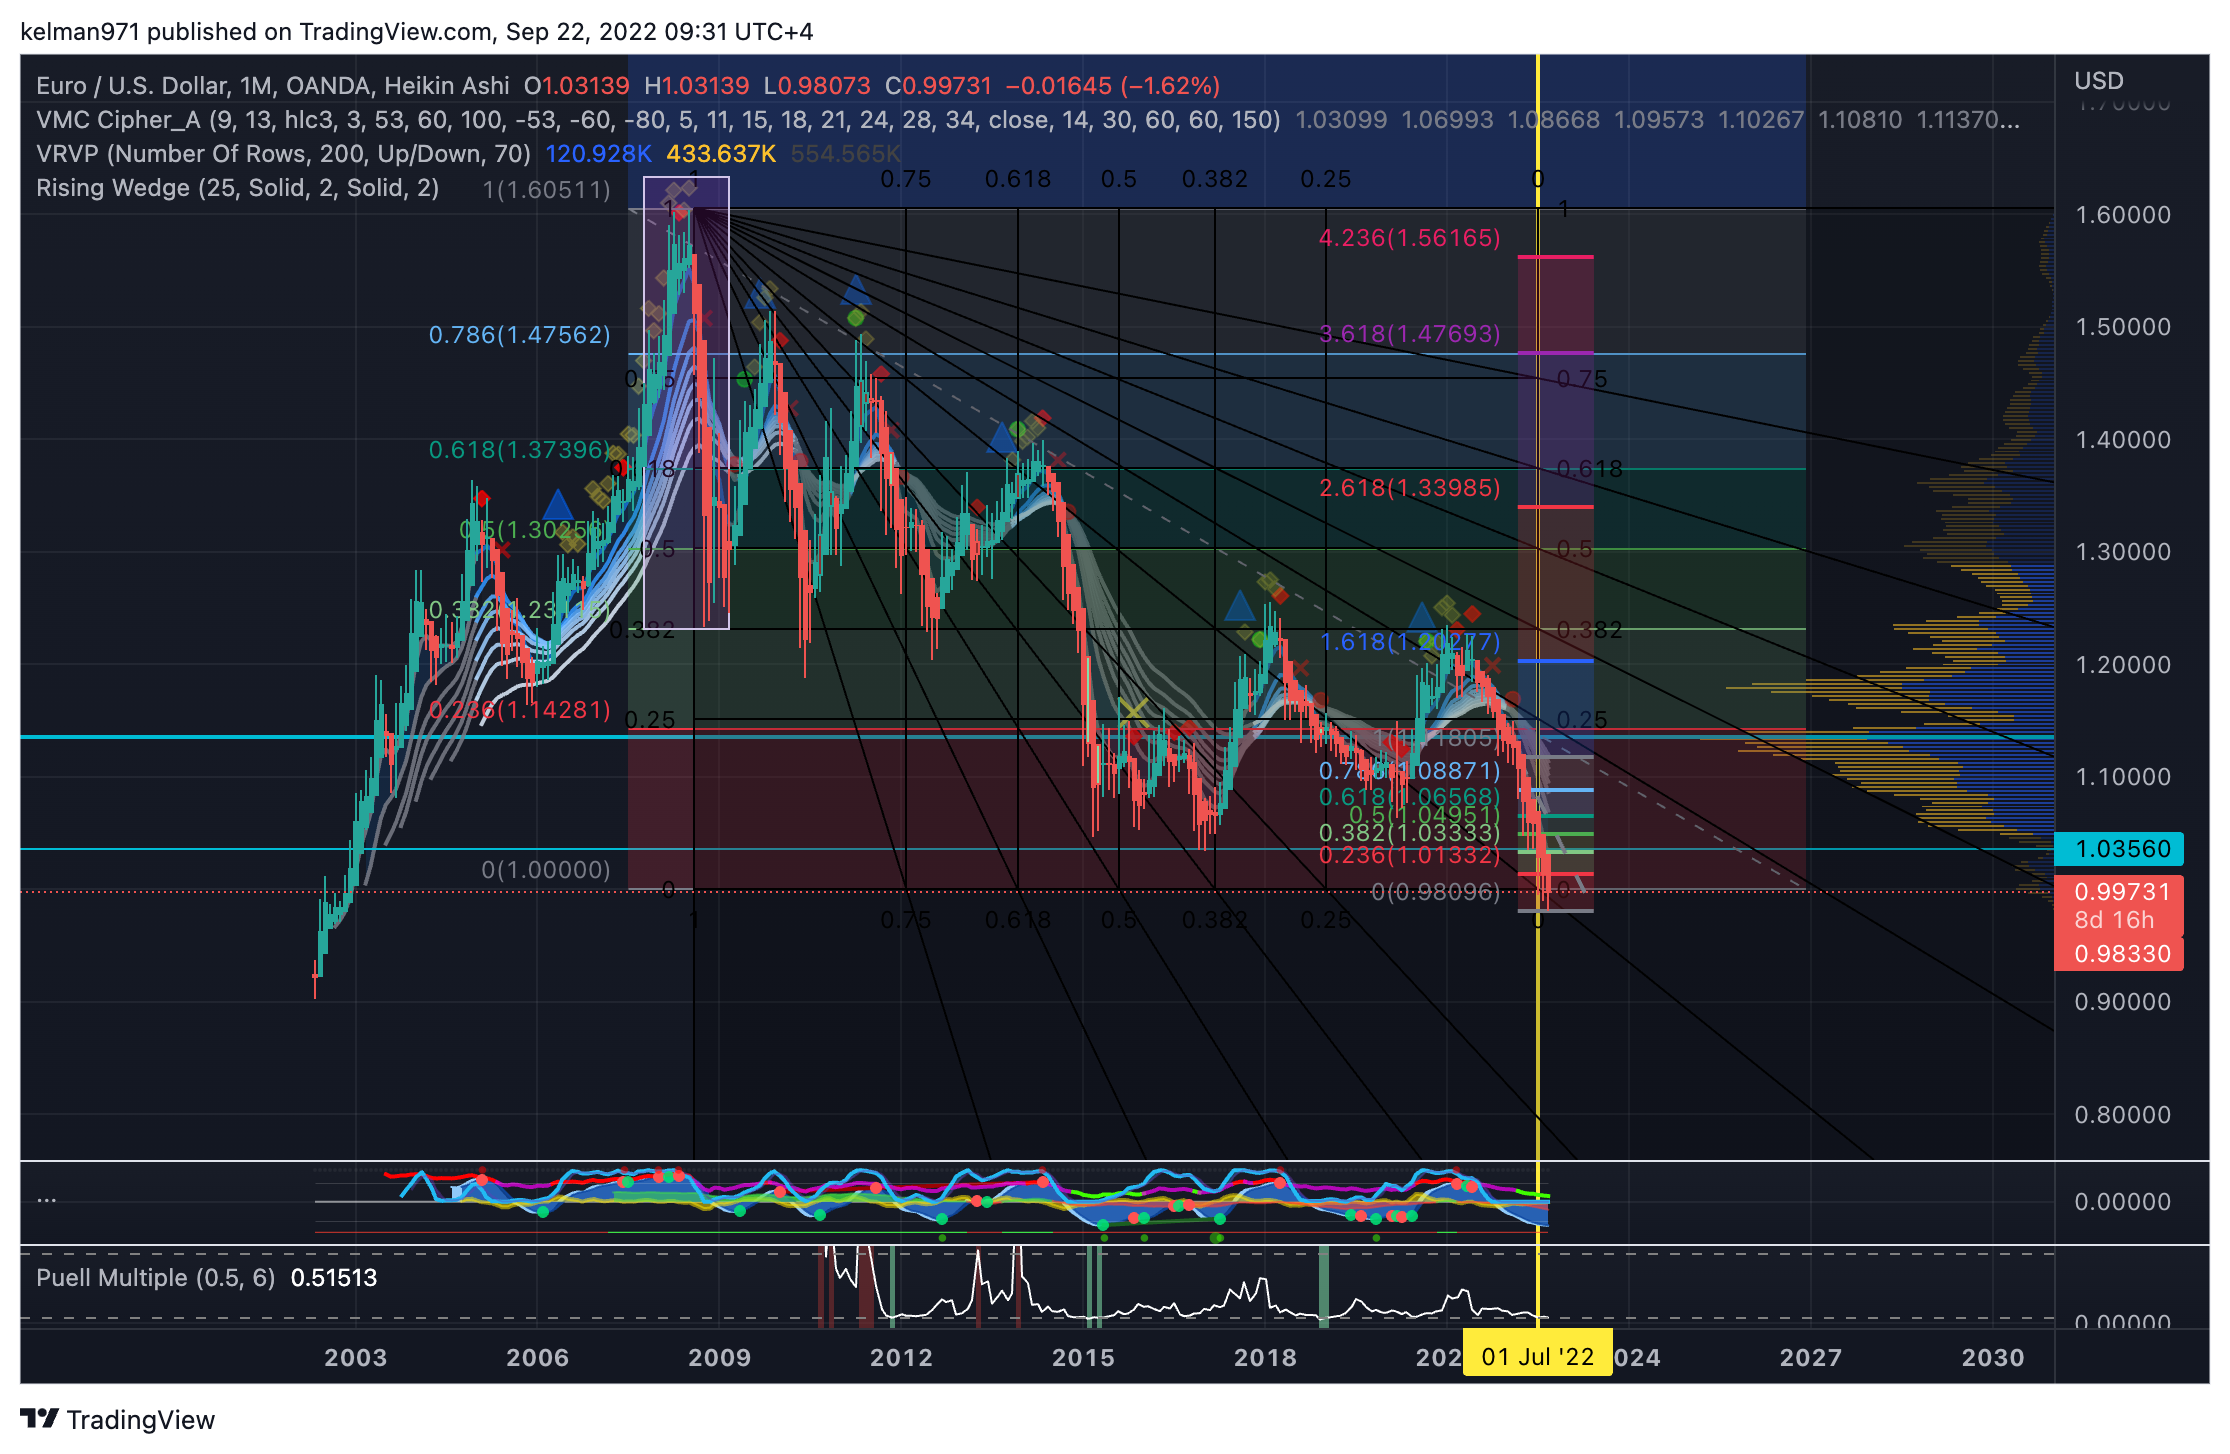Image resolution: width=2230 pixels, height=1454 pixels.
Task: Click the 0.80000 price axis label
Action: 2122,1115
